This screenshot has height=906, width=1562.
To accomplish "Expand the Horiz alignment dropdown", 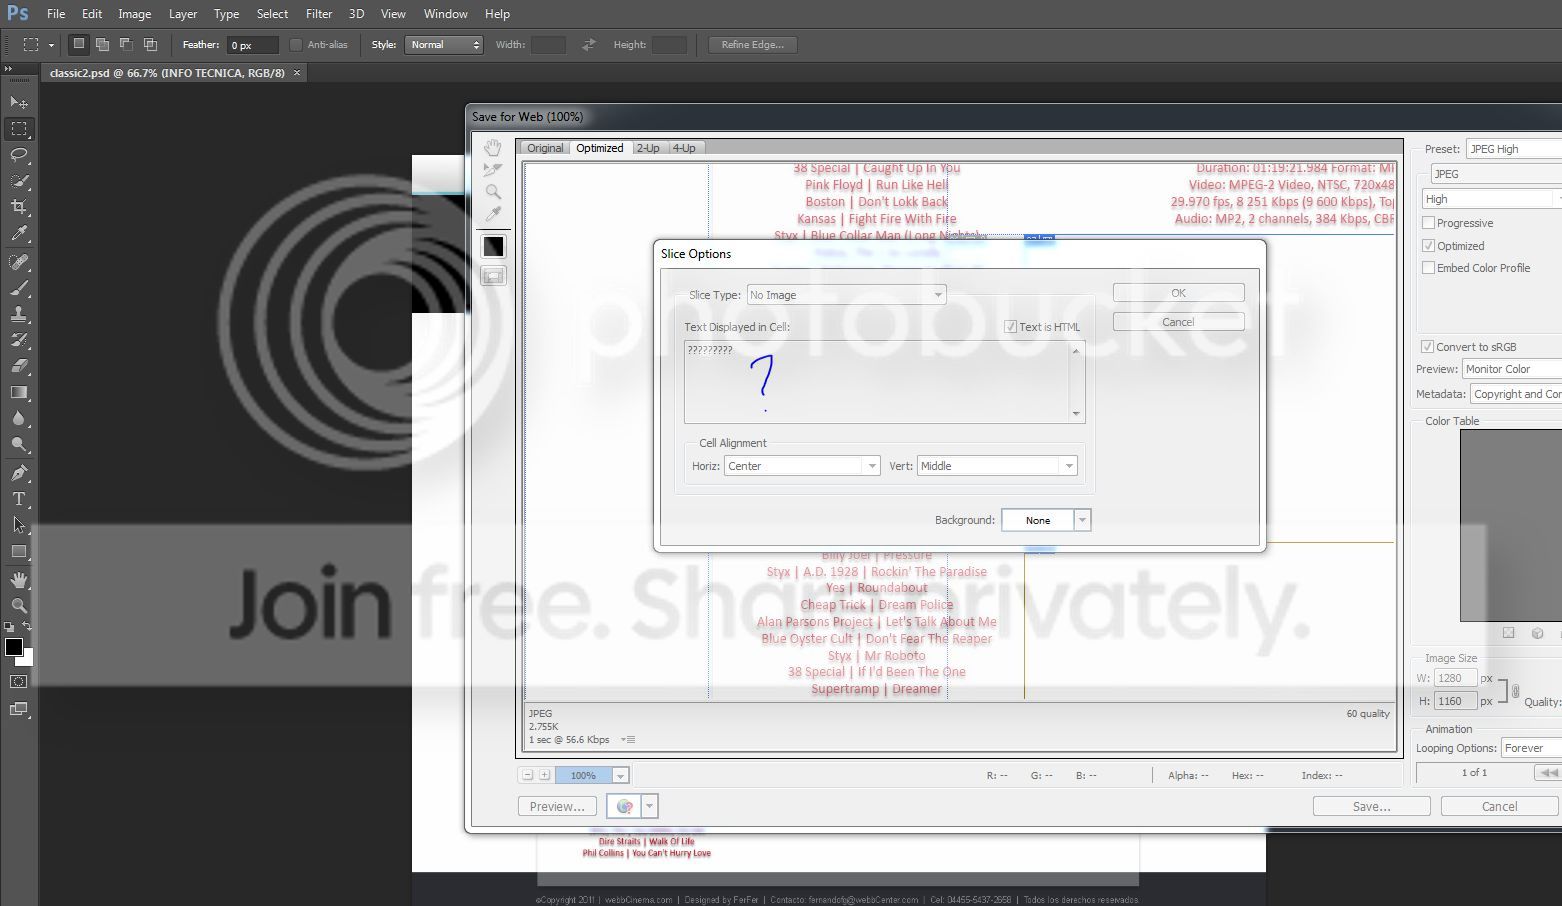I will pyautogui.click(x=802, y=466).
